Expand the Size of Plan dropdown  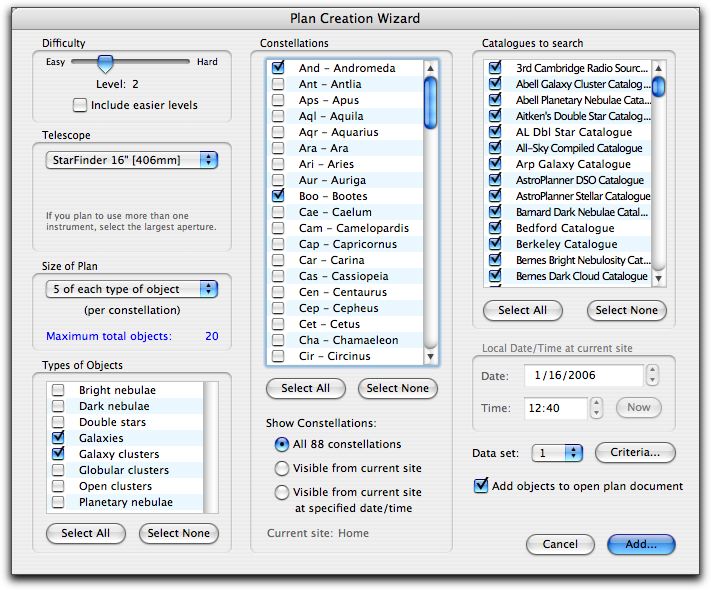(x=132, y=288)
